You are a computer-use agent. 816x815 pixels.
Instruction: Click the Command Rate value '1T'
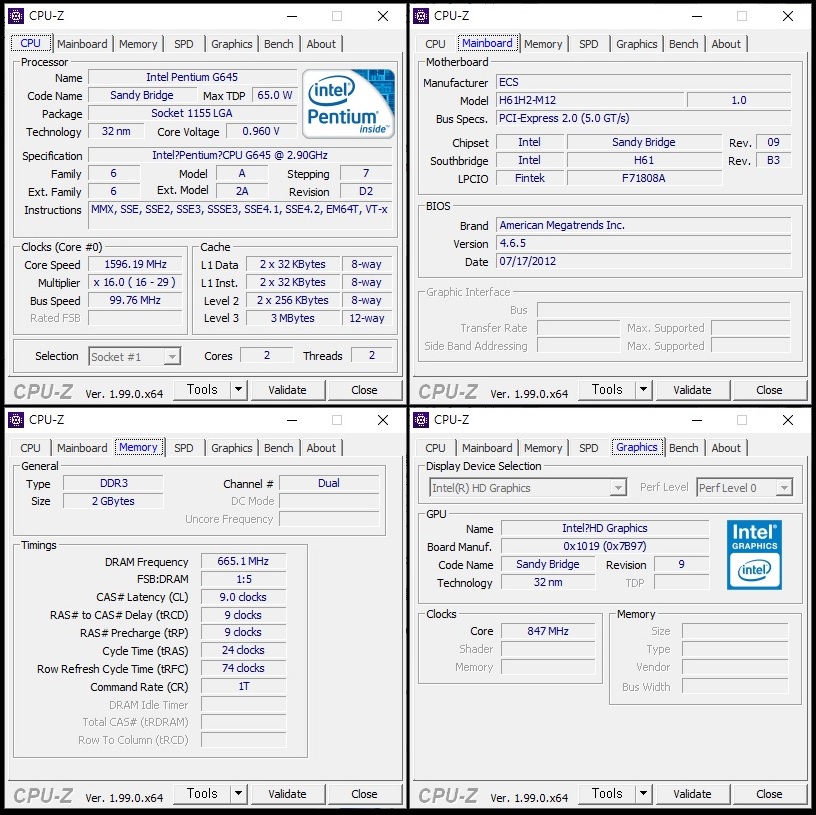tap(243, 686)
